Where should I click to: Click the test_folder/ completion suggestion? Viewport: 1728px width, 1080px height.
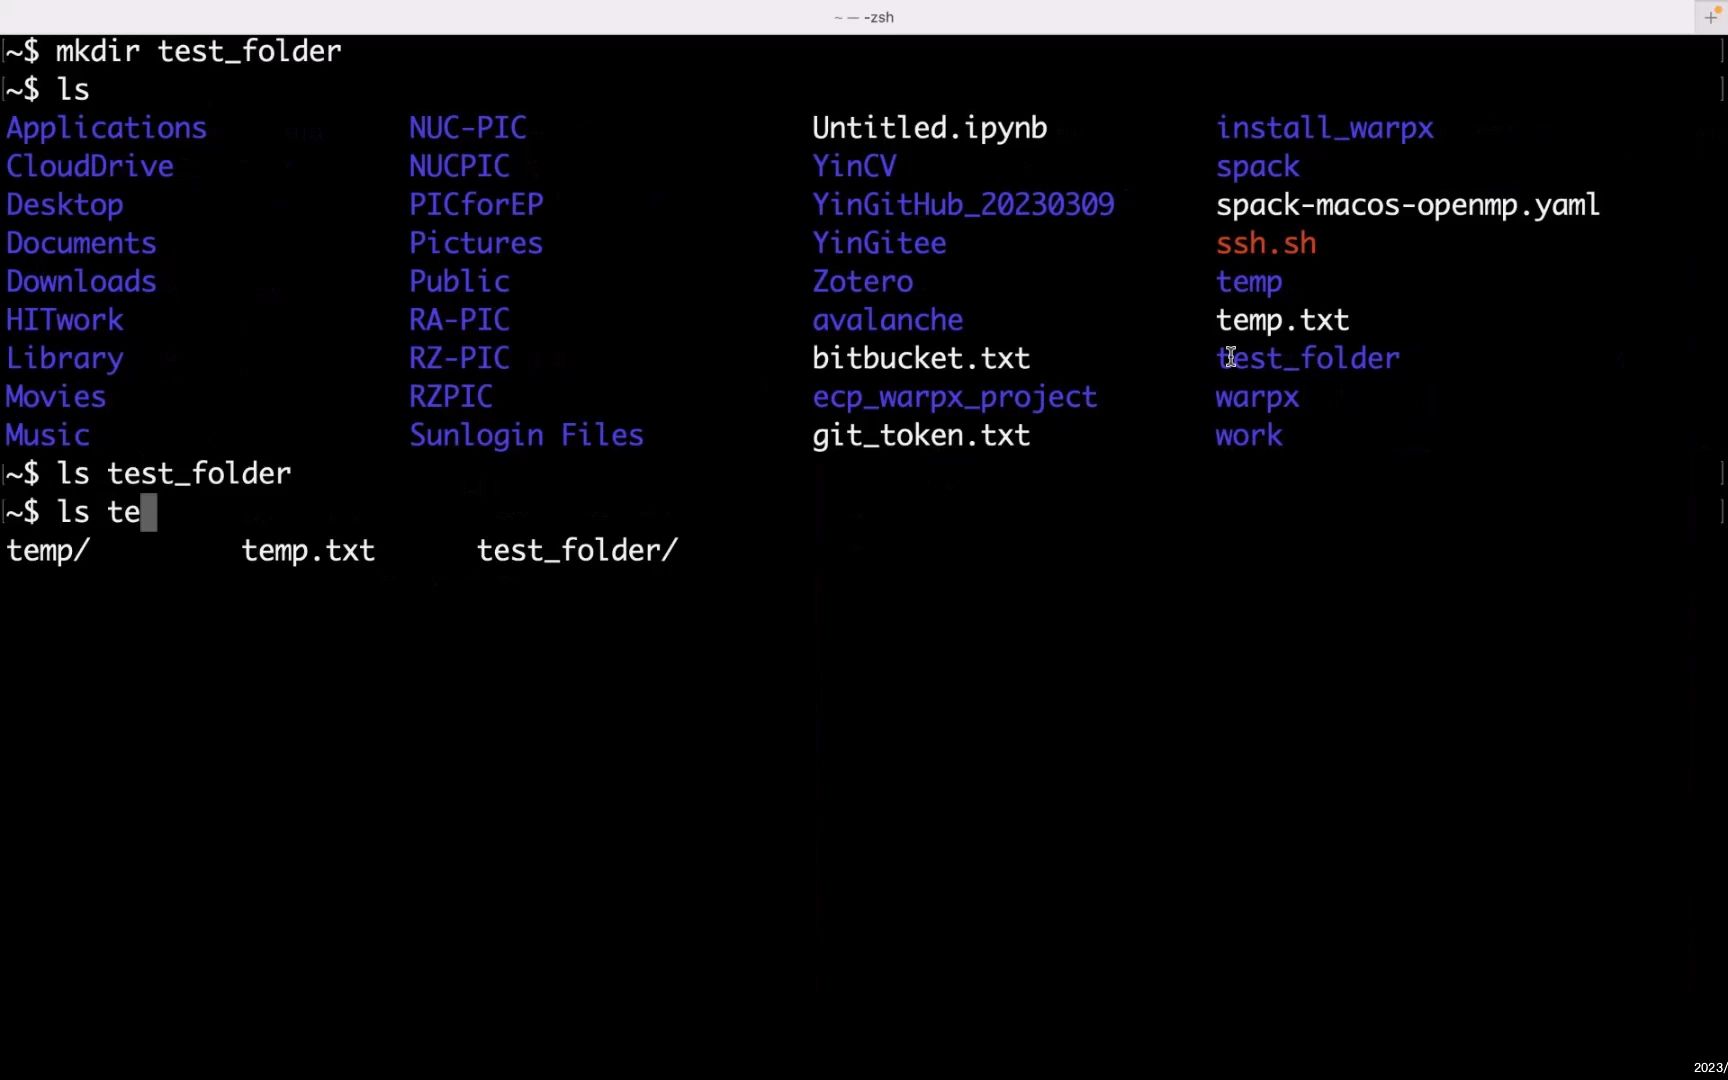[x=577, y=550]
